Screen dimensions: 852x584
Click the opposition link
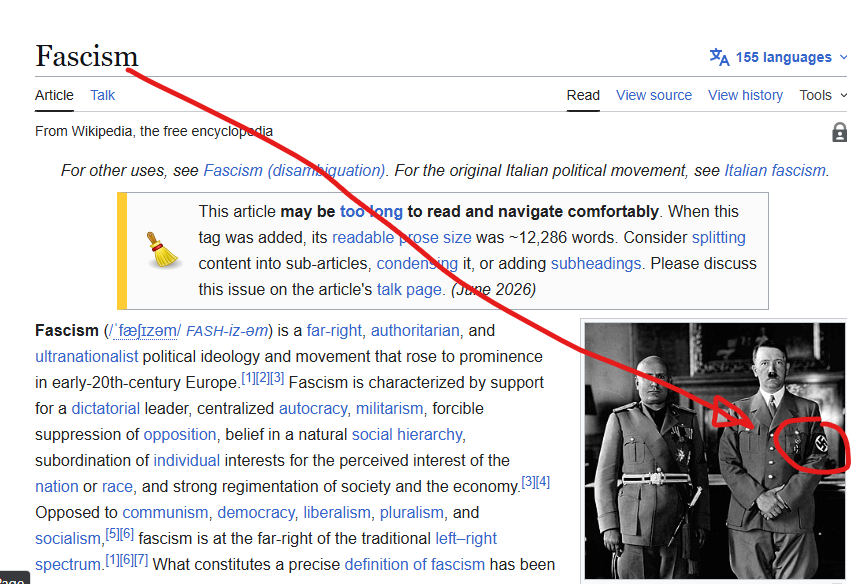pos(180,435)
